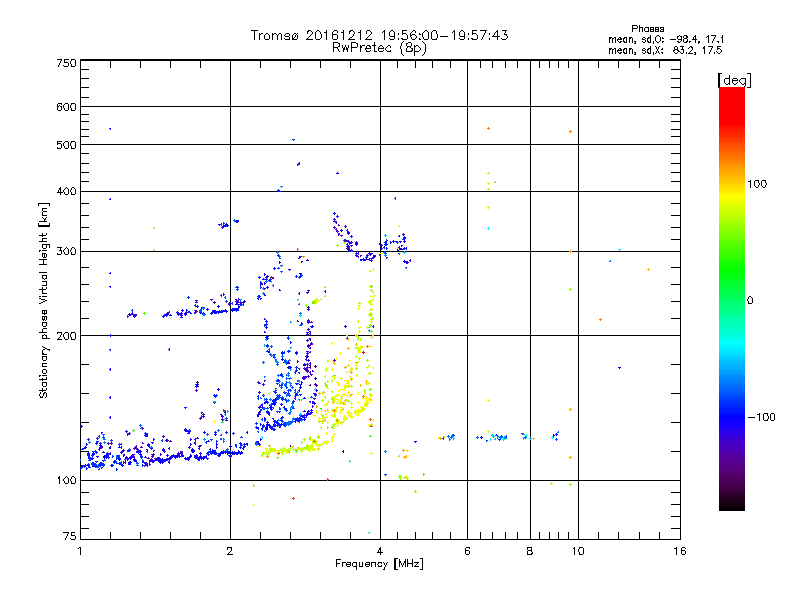Click the y-axis tick label '75'
The height and width of the screenshot is (600, 800).
(70, 536)
